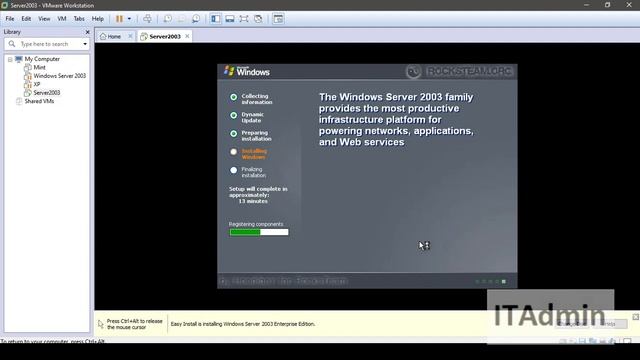Send Ctrl+Alt+Del to the virtual machine
640x360 pixels.
pos(147,19)
